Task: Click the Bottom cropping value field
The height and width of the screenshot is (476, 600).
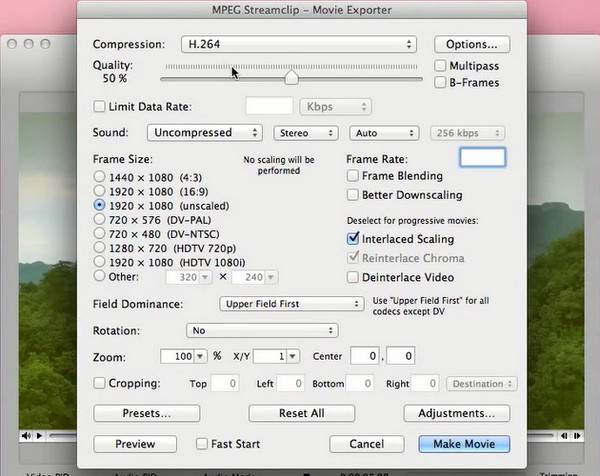Action: tap(360, 383)
